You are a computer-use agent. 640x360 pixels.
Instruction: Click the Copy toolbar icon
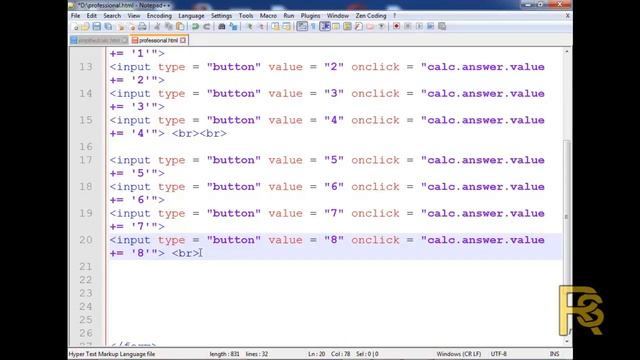[169, 27]
